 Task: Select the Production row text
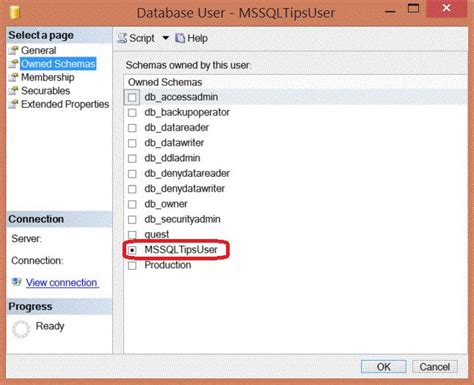pyautogui.click(x=168, y=265)
